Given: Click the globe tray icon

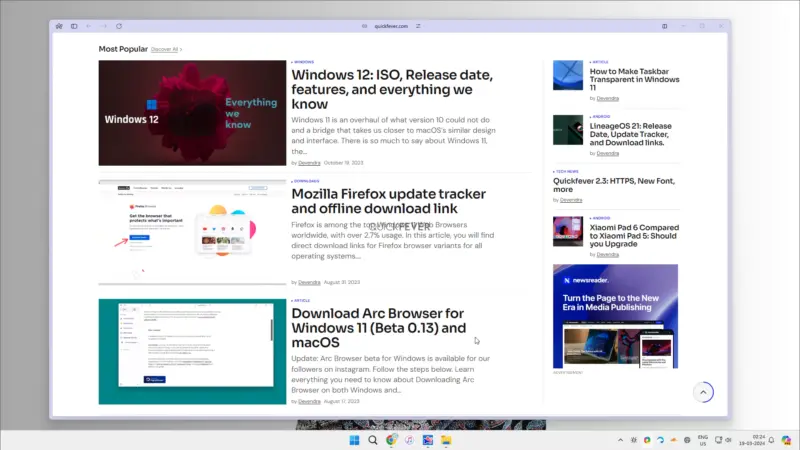Looking at the screenshot, I should 687,440.
